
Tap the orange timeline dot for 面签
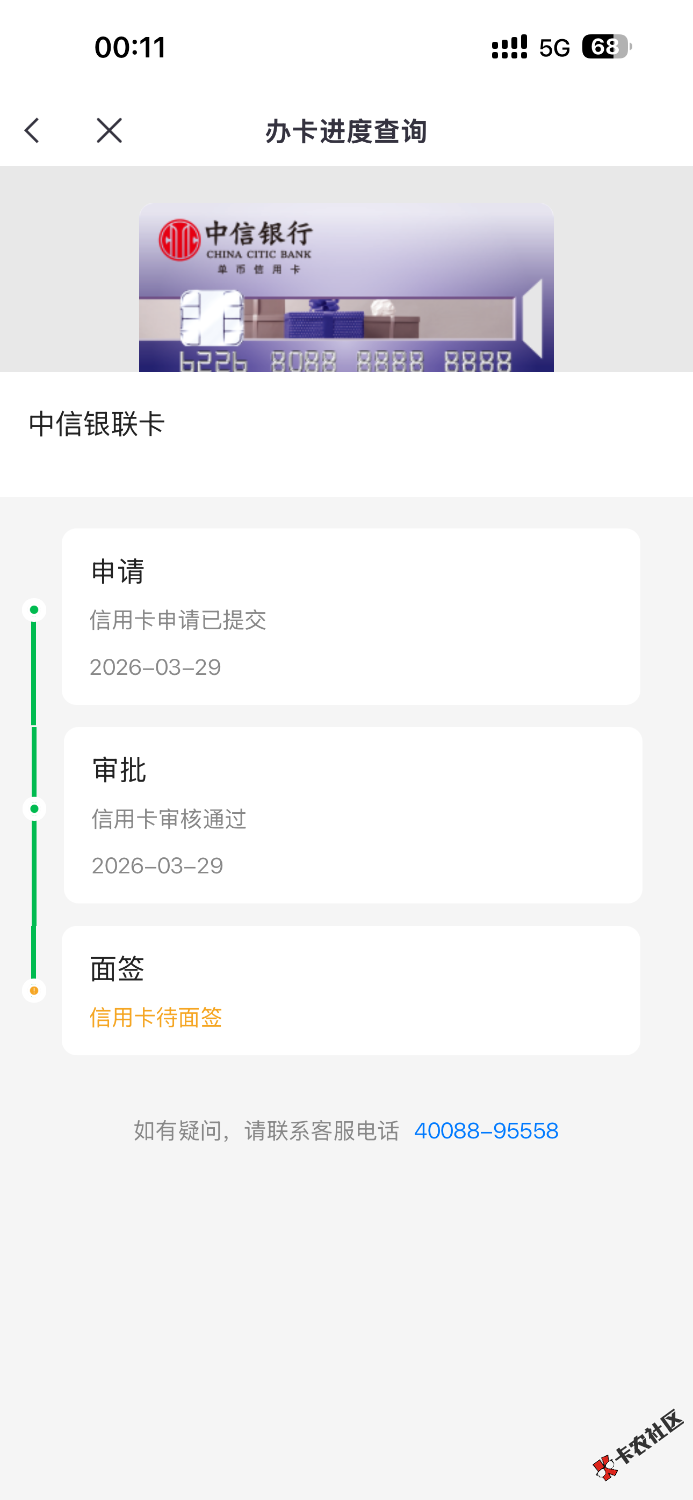pyautogui.click(x=34, y=990)
